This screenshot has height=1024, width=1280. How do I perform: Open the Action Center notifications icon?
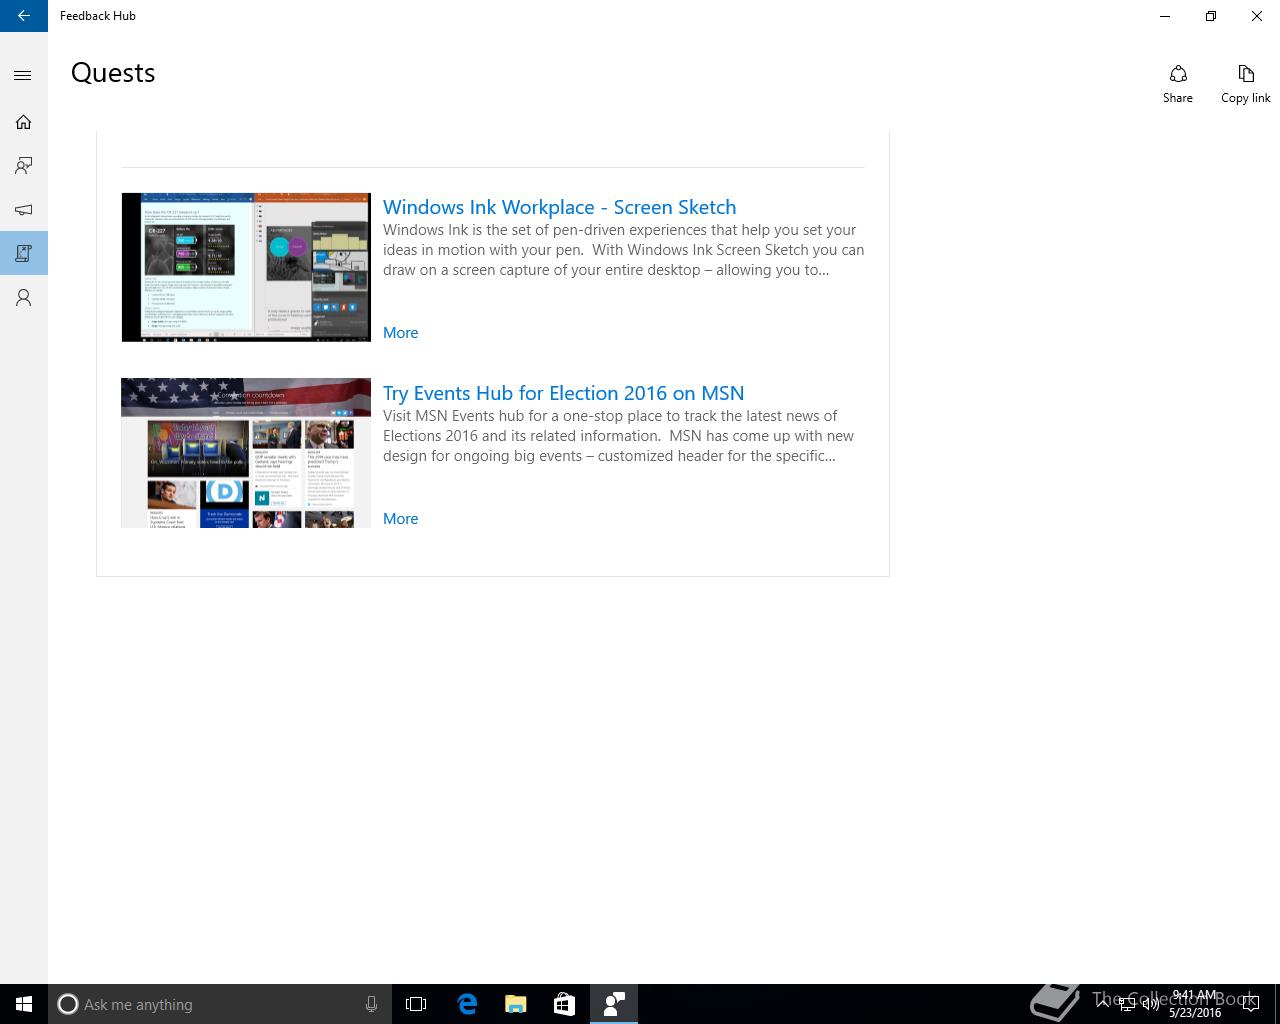[1251, 1004]
